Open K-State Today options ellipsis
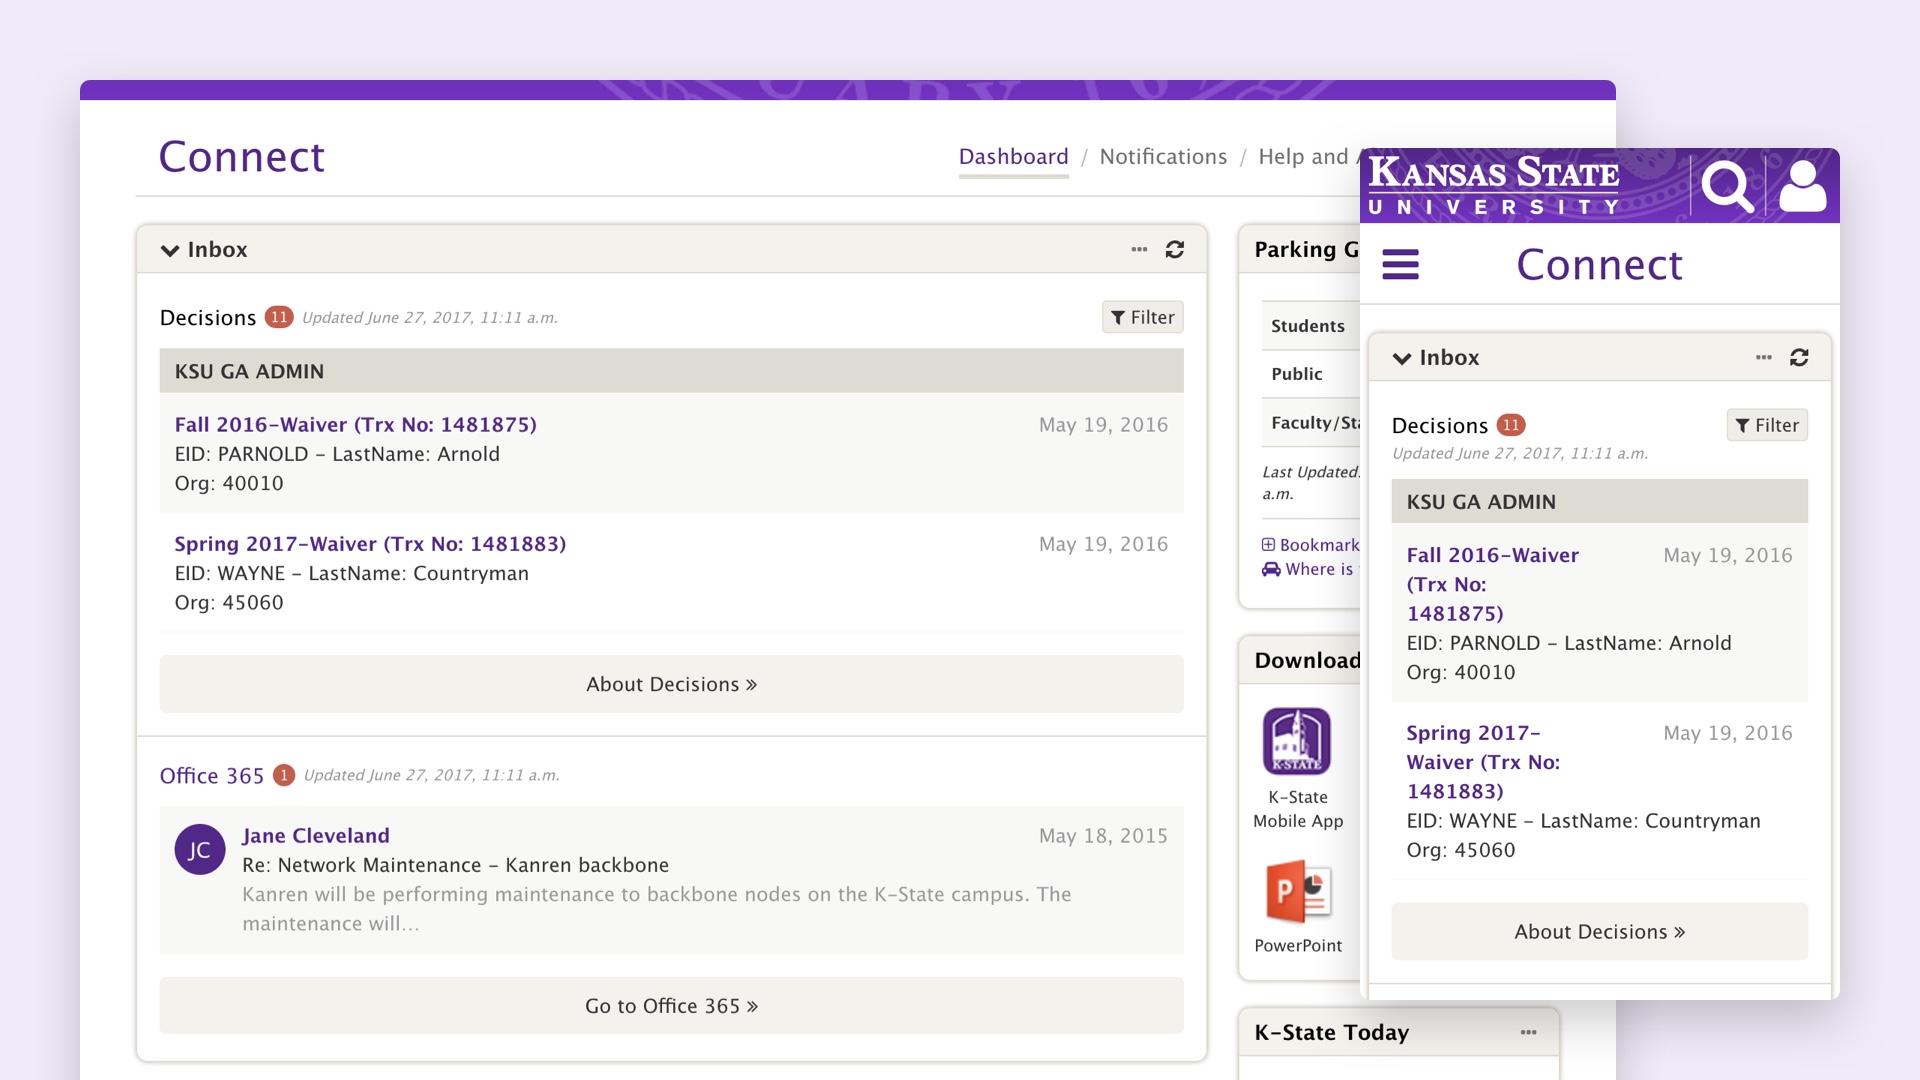 point(1528,1032)
